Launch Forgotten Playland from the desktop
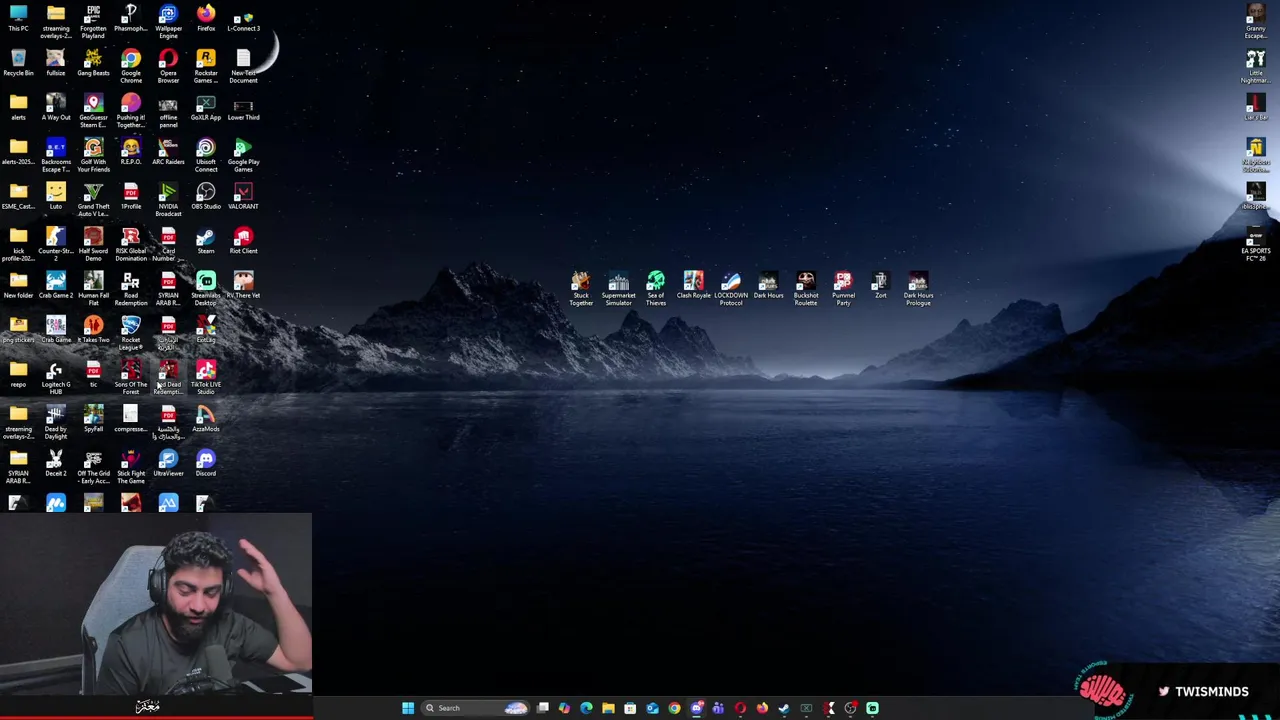Viewport: 1280px width, 720px height. click(x=93, y=20)
